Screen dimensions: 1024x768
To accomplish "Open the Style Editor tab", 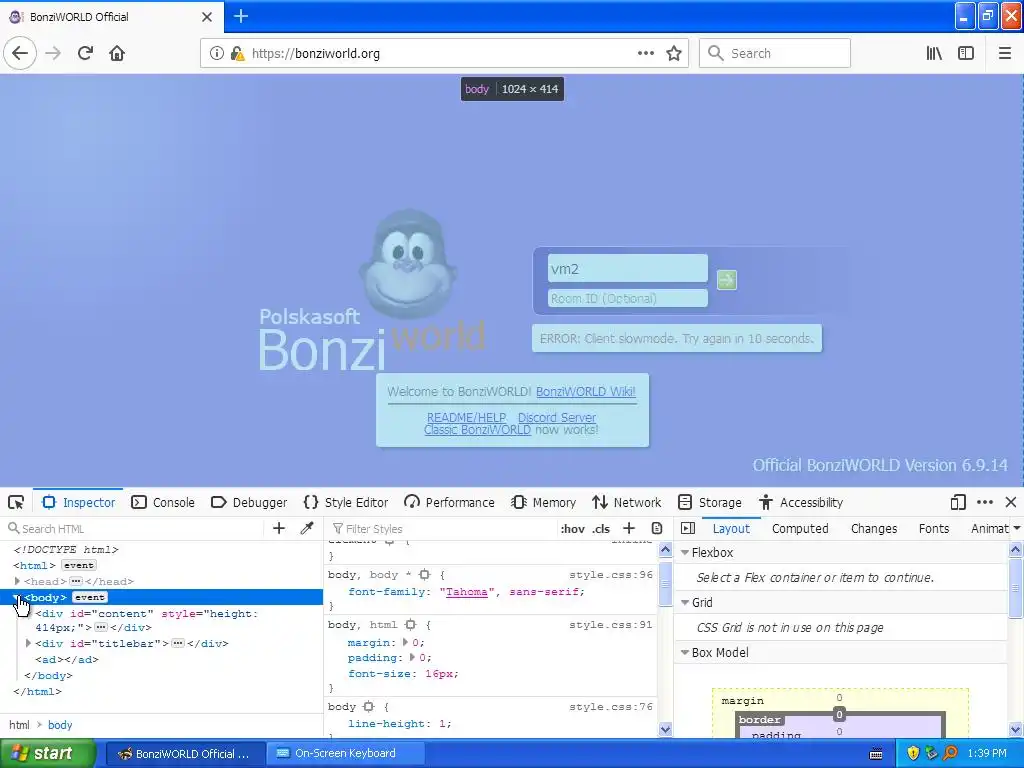I will click(346, 502).
